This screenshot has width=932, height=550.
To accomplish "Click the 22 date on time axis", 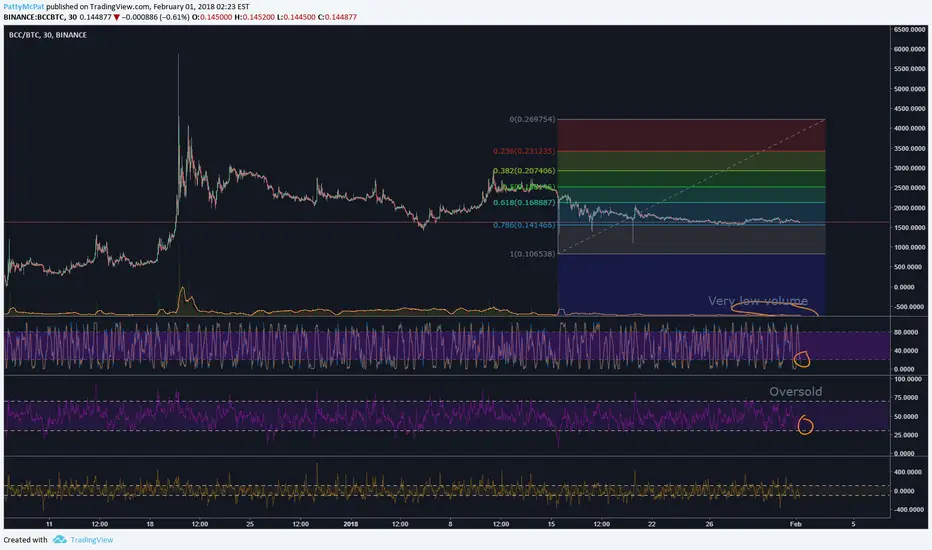I will pos(652,524).
